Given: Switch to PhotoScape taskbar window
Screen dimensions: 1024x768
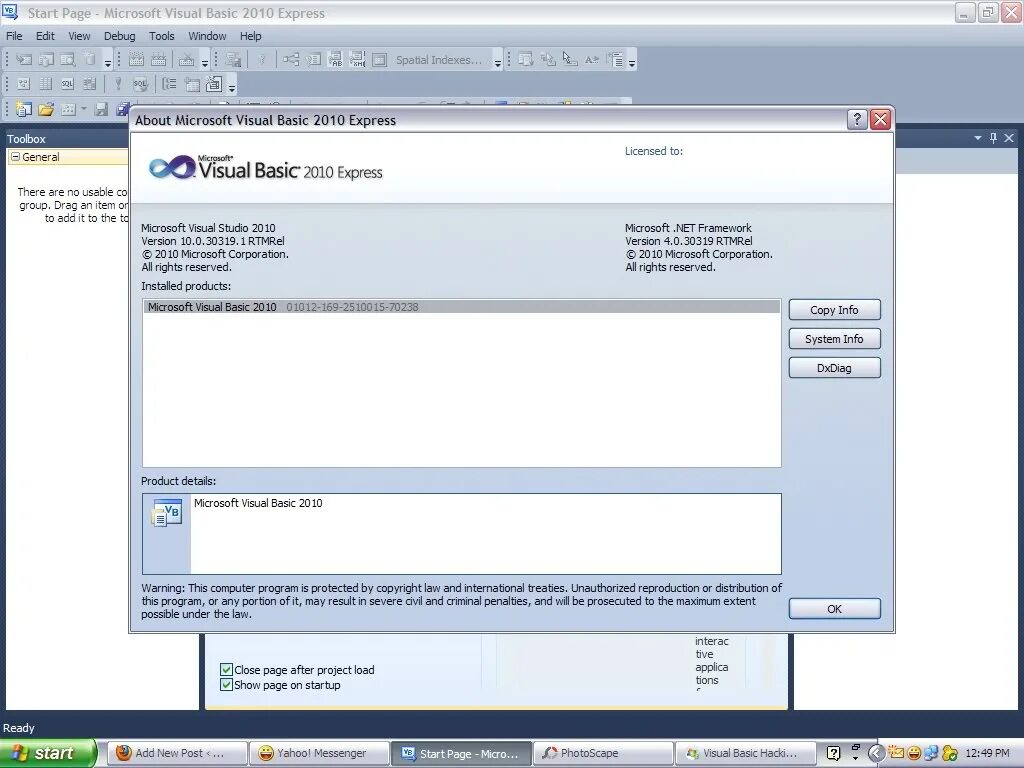Looking at the screenshot, I should pyautogui.click(x=602, y=753).
